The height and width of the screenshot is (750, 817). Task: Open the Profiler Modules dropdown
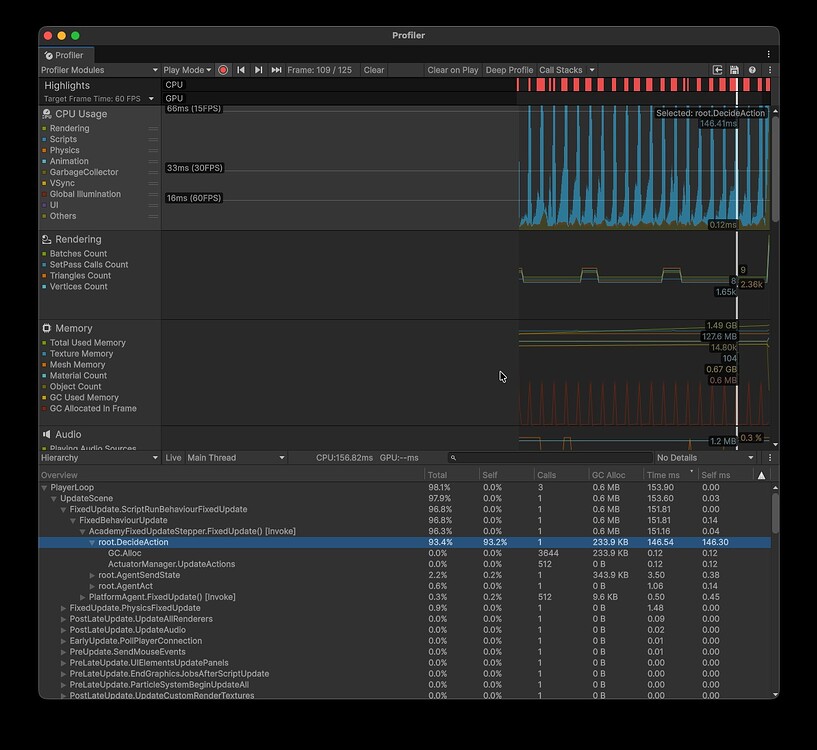tap(100, 70)
